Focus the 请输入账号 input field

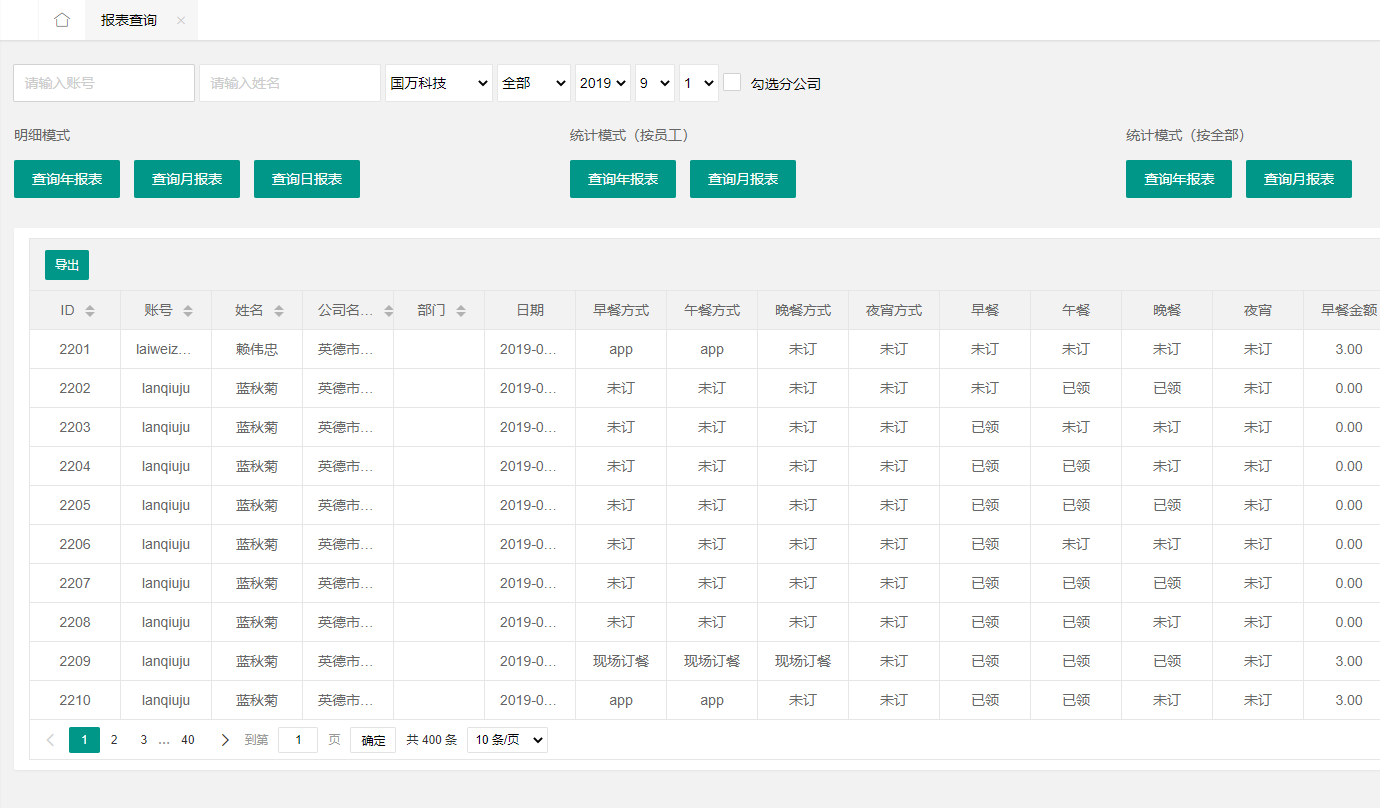pos(104,83)
